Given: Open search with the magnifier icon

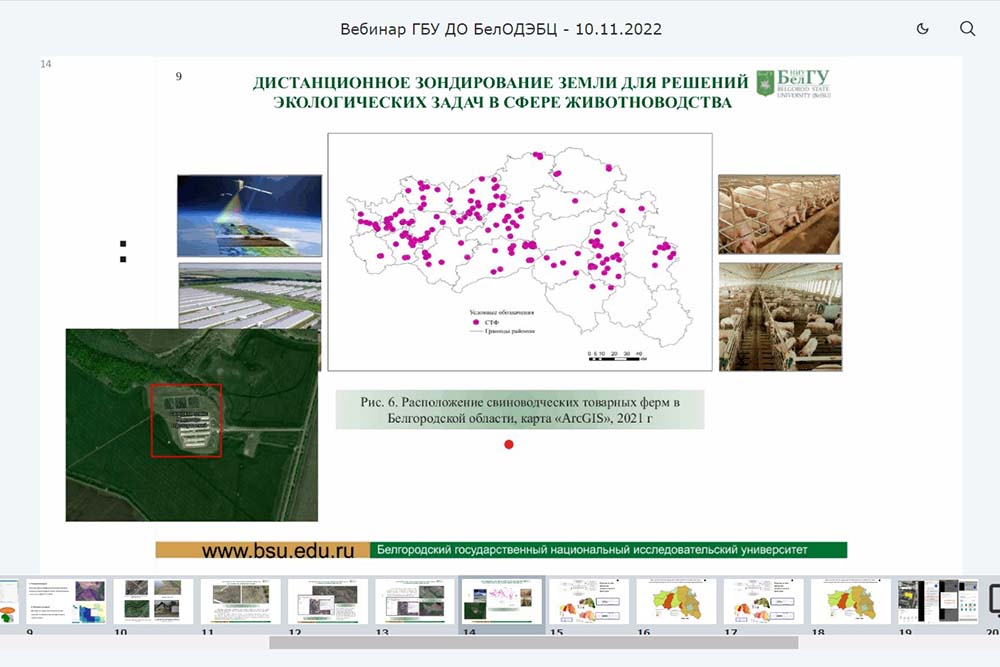Looking at the screenshot, I should coord(967,29).
